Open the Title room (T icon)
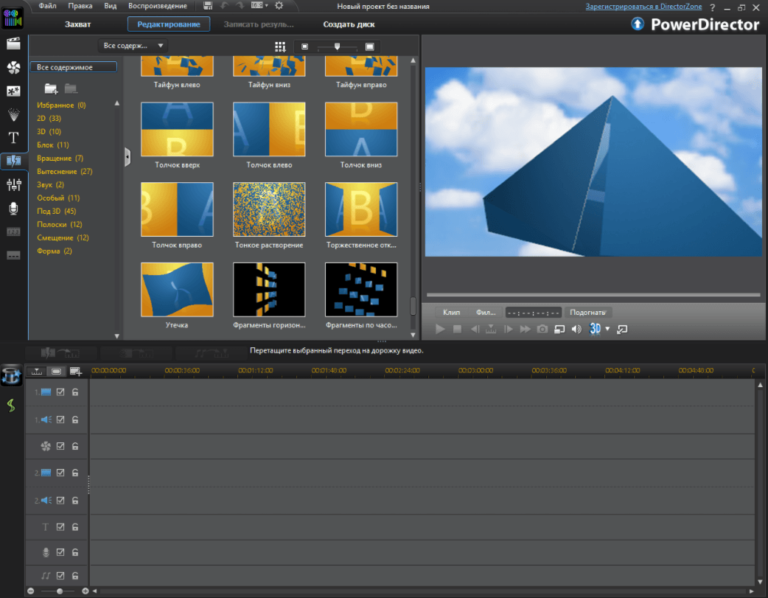768x598 pixels. (x=13, y=137)
